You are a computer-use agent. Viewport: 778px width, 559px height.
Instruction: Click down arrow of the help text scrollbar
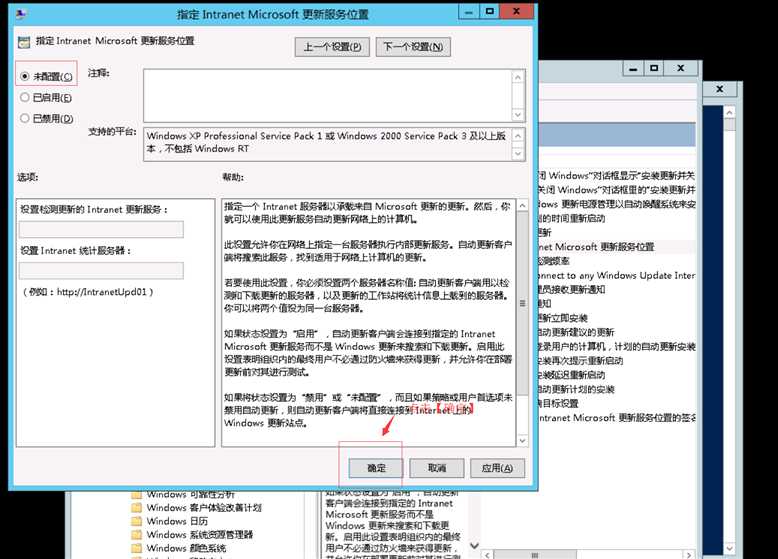522,440
